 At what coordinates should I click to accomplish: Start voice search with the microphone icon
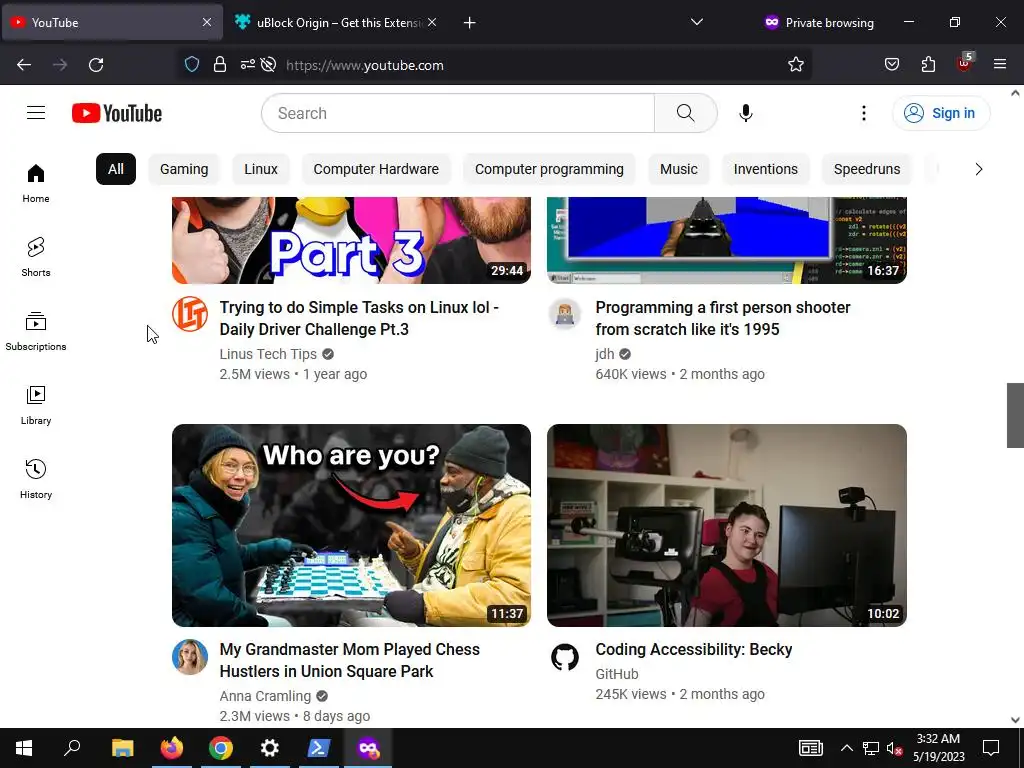tap(746, 113)
